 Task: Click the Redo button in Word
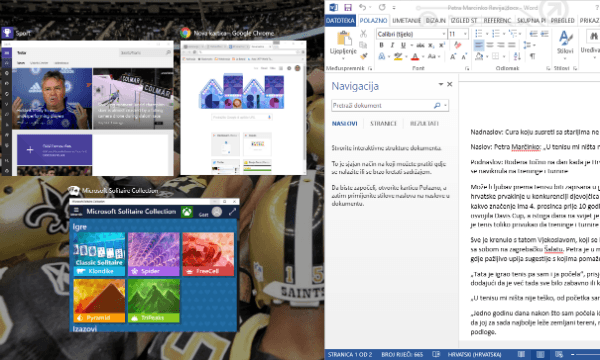[382, 7]
